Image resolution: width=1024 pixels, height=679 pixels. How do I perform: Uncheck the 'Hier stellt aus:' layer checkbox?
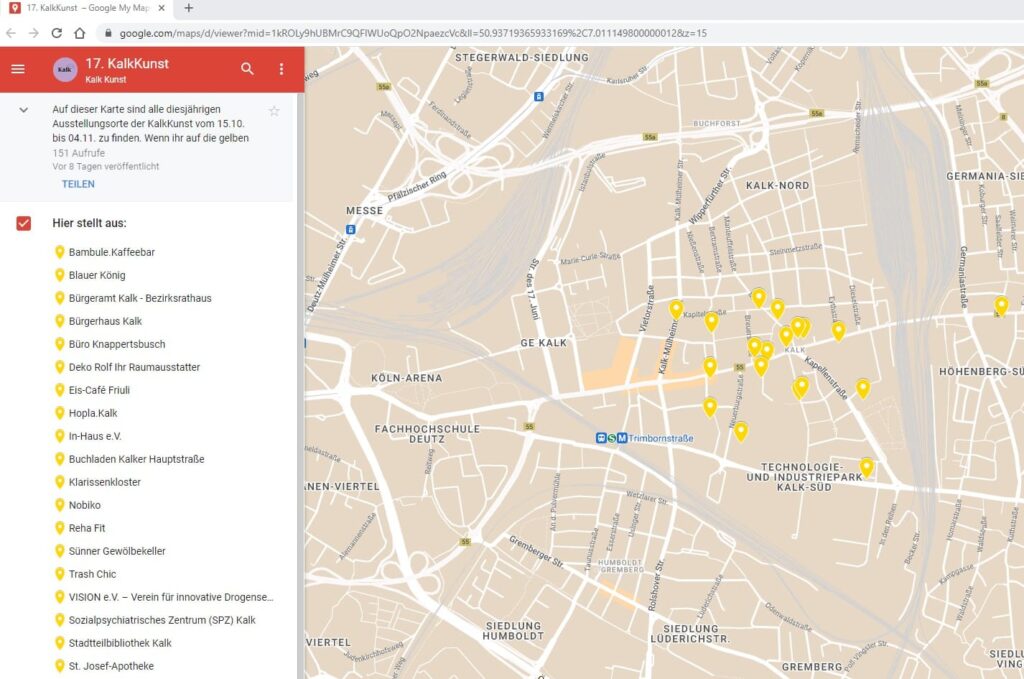[24, 223]
